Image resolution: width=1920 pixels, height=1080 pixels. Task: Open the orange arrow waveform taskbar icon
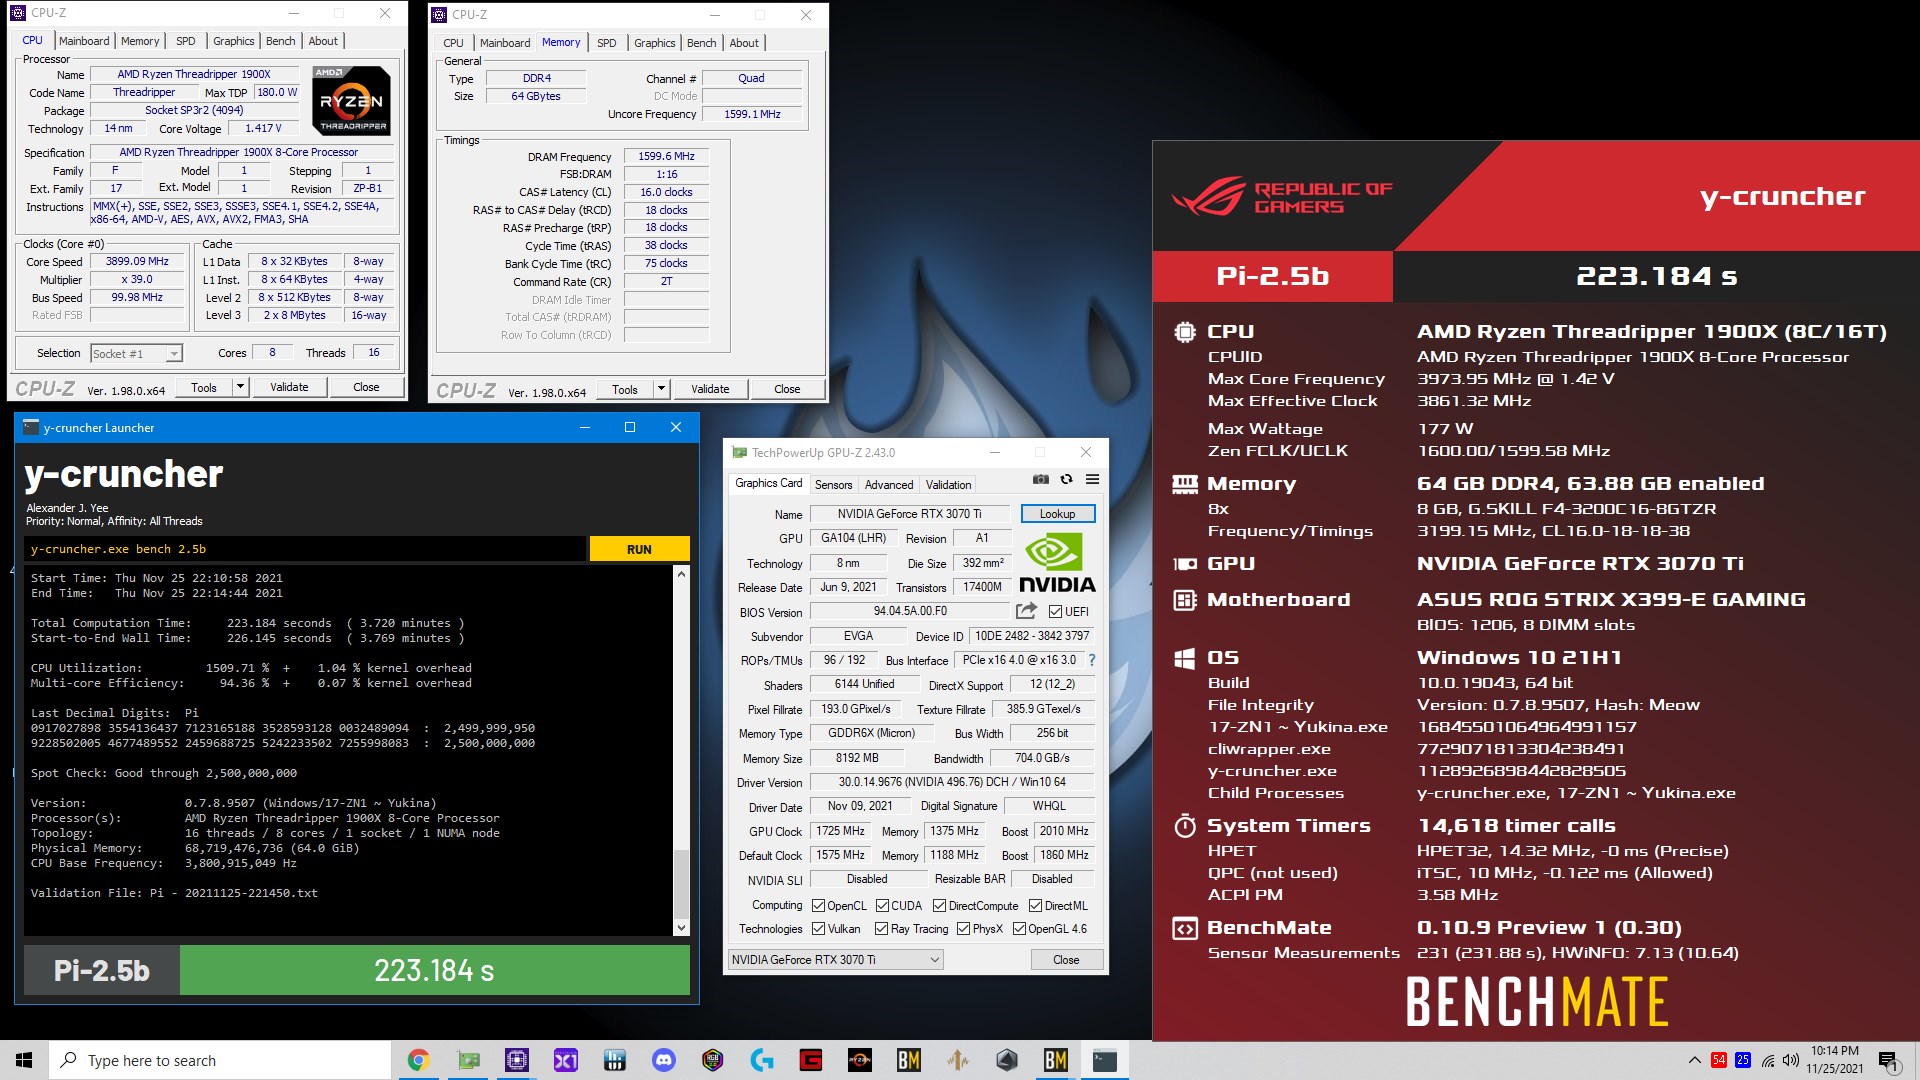[x=958, y=1060]
